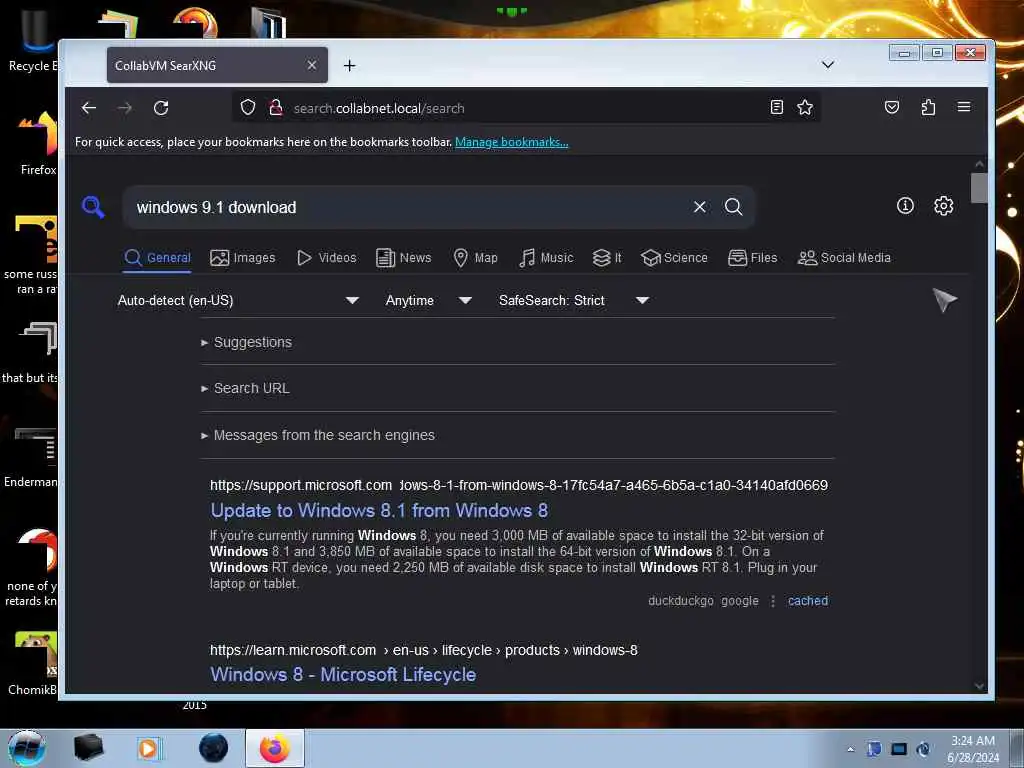The image size is (1024, 768).
Task: Open the taskbar clock showing 3:24 AM
Action: 972,749
